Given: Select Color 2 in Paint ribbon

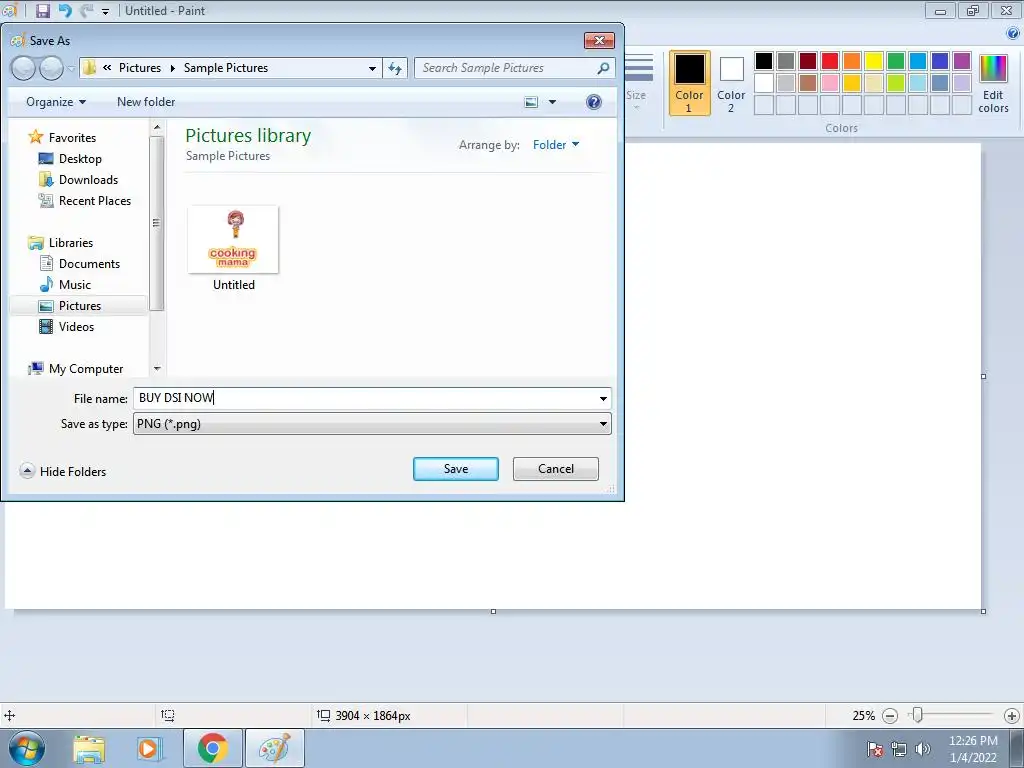Looking at the screenshot, I should coord(731,83).
